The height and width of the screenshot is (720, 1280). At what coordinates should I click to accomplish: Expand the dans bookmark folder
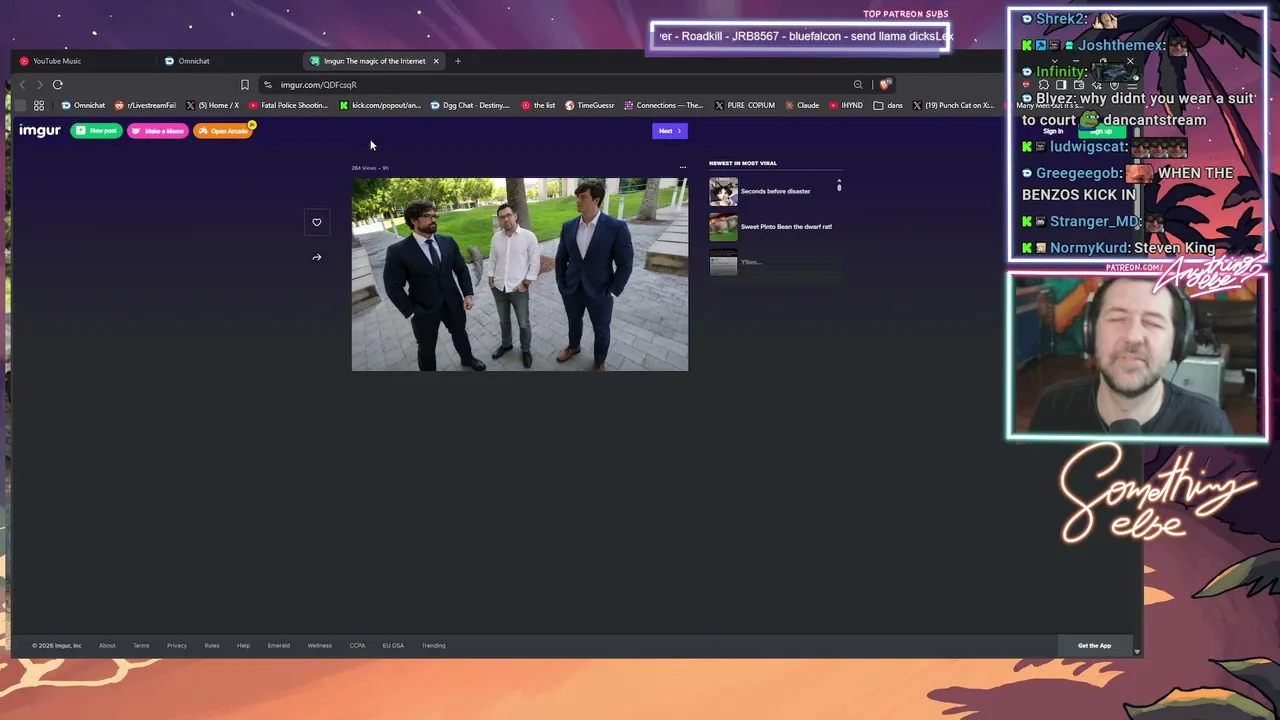(888, 105)
